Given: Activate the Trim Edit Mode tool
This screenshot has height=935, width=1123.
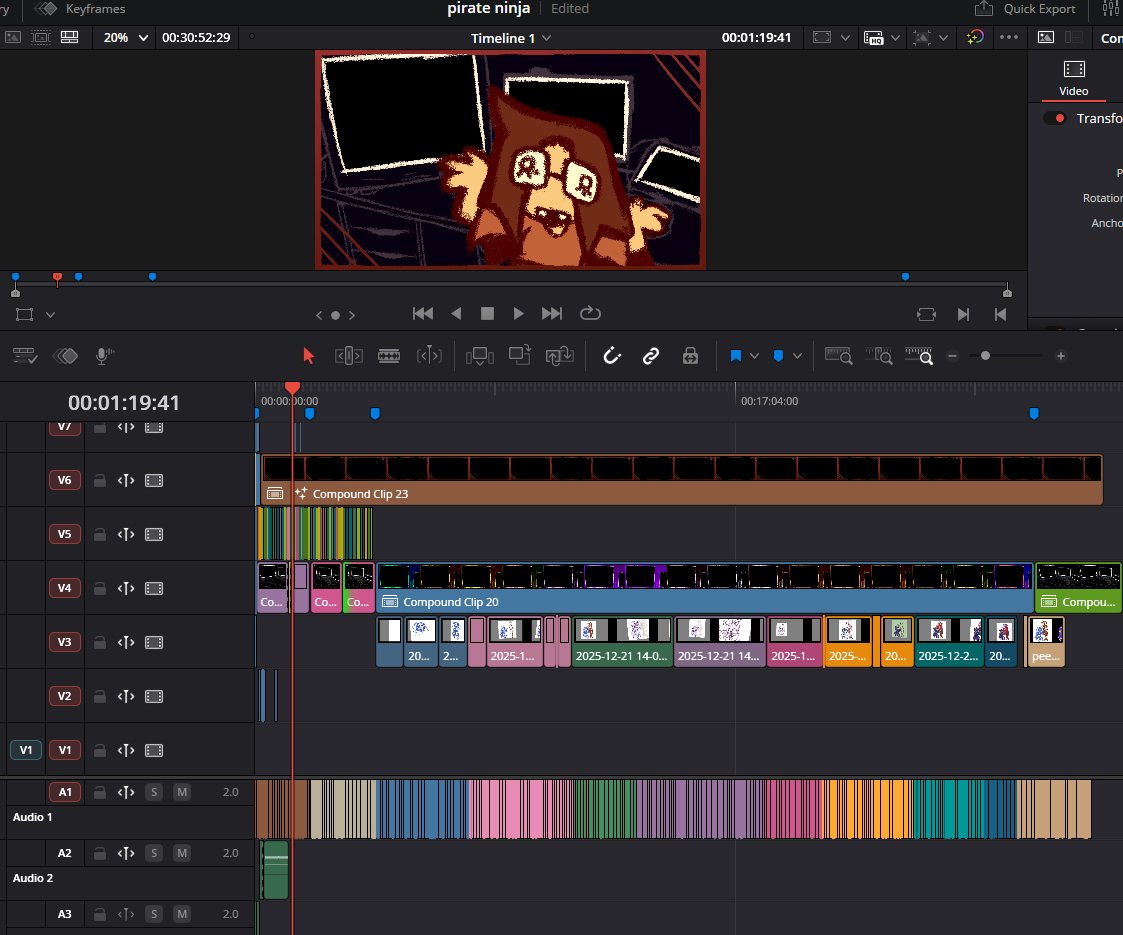Looking at the screenshot, I should click(x=349, y=356).
